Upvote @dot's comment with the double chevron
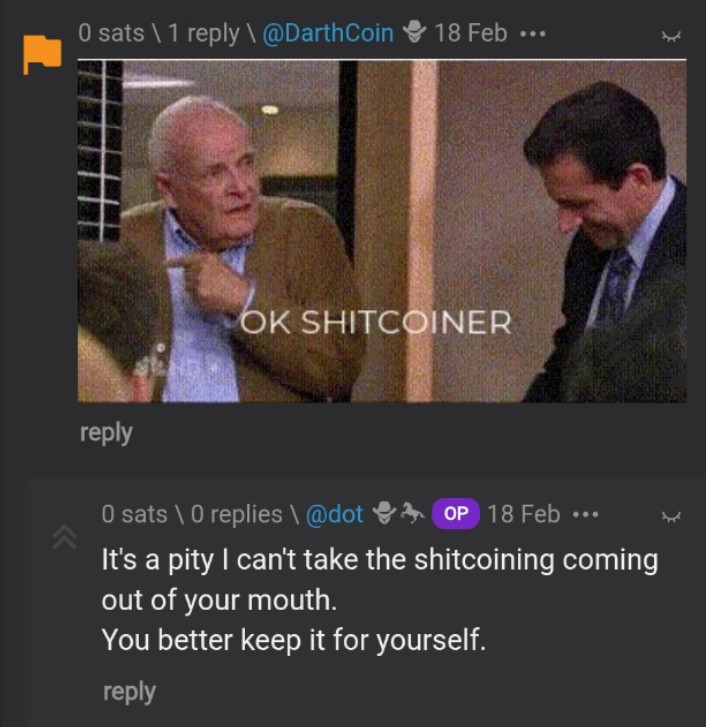 64,536
